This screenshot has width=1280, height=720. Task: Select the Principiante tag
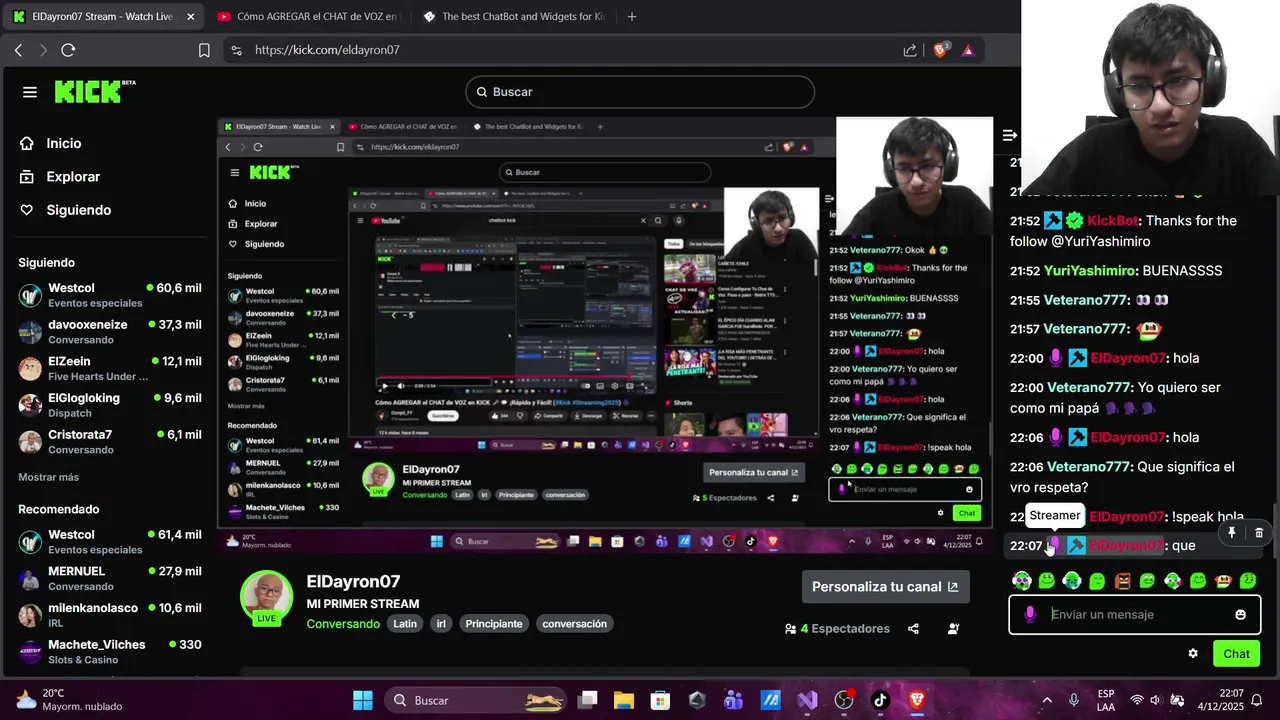click(494, 624)
